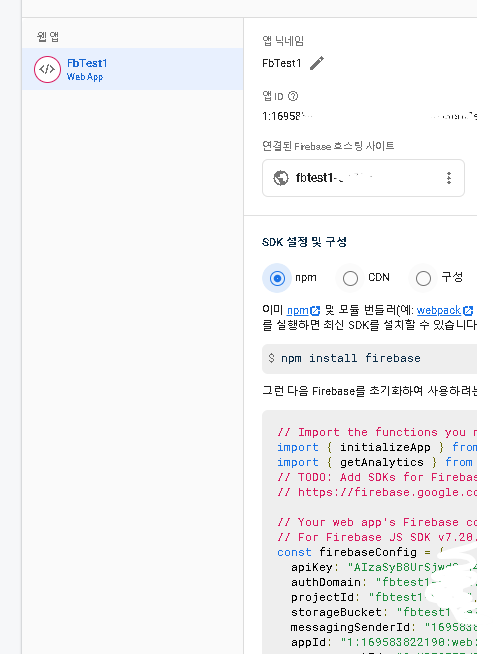Open the hosting site three-dot menu
This screenshot has height=654, width=494.
click(449, 178)
